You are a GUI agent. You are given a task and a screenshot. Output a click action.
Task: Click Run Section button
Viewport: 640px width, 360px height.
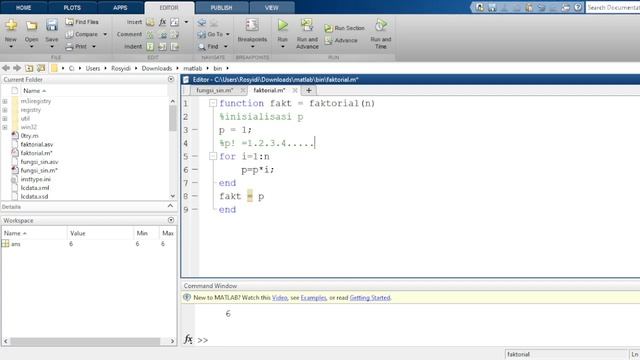point(344,28)
